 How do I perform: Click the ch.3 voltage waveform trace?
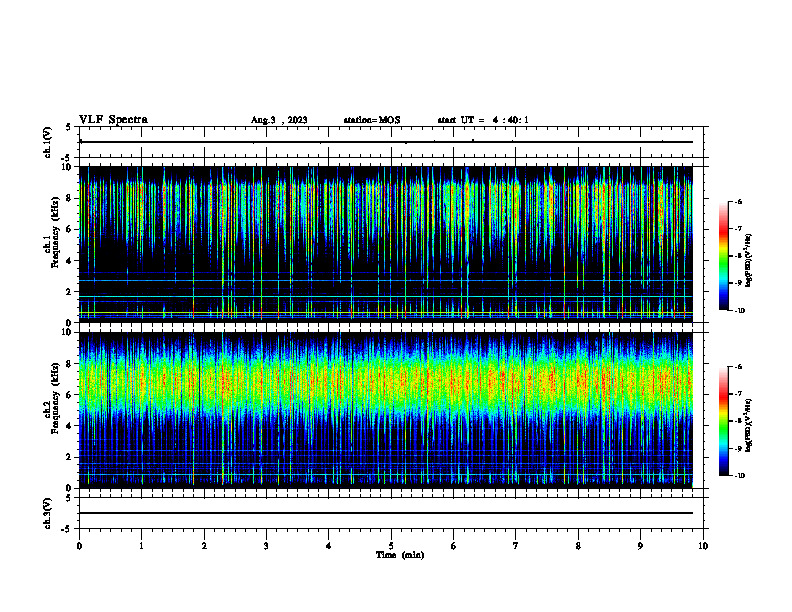point(386,513)
